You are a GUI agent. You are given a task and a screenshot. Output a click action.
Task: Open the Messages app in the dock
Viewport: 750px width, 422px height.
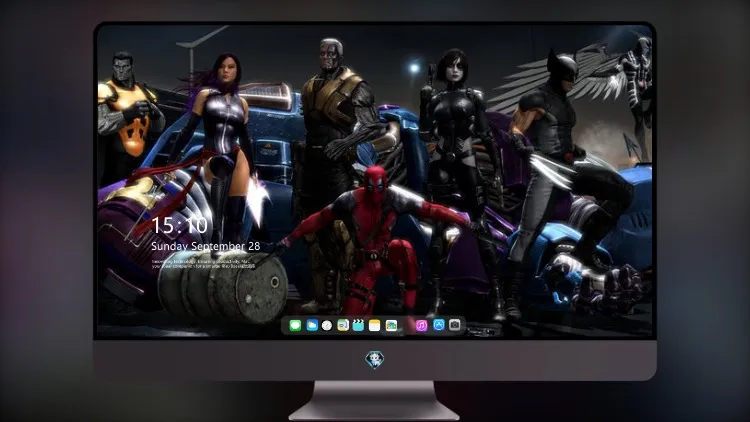pos(295,325)
